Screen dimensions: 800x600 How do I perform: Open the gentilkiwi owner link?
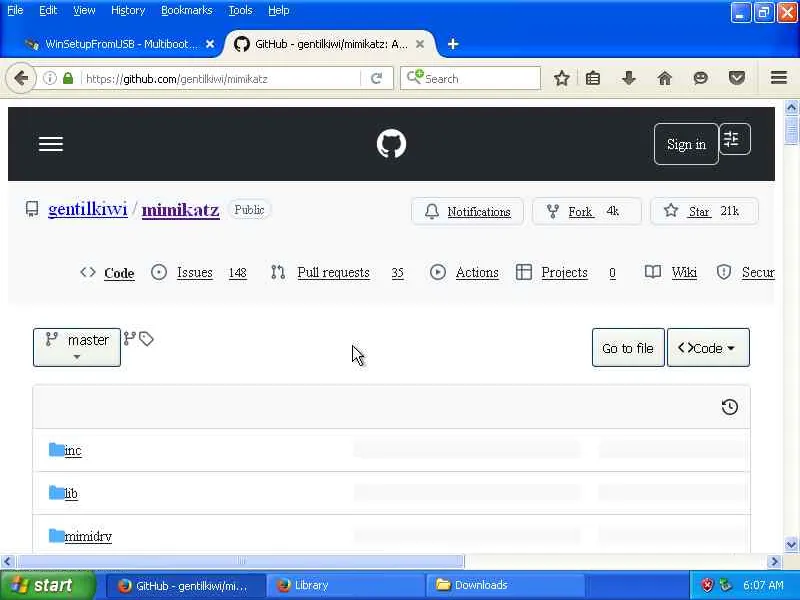[88, 209]
